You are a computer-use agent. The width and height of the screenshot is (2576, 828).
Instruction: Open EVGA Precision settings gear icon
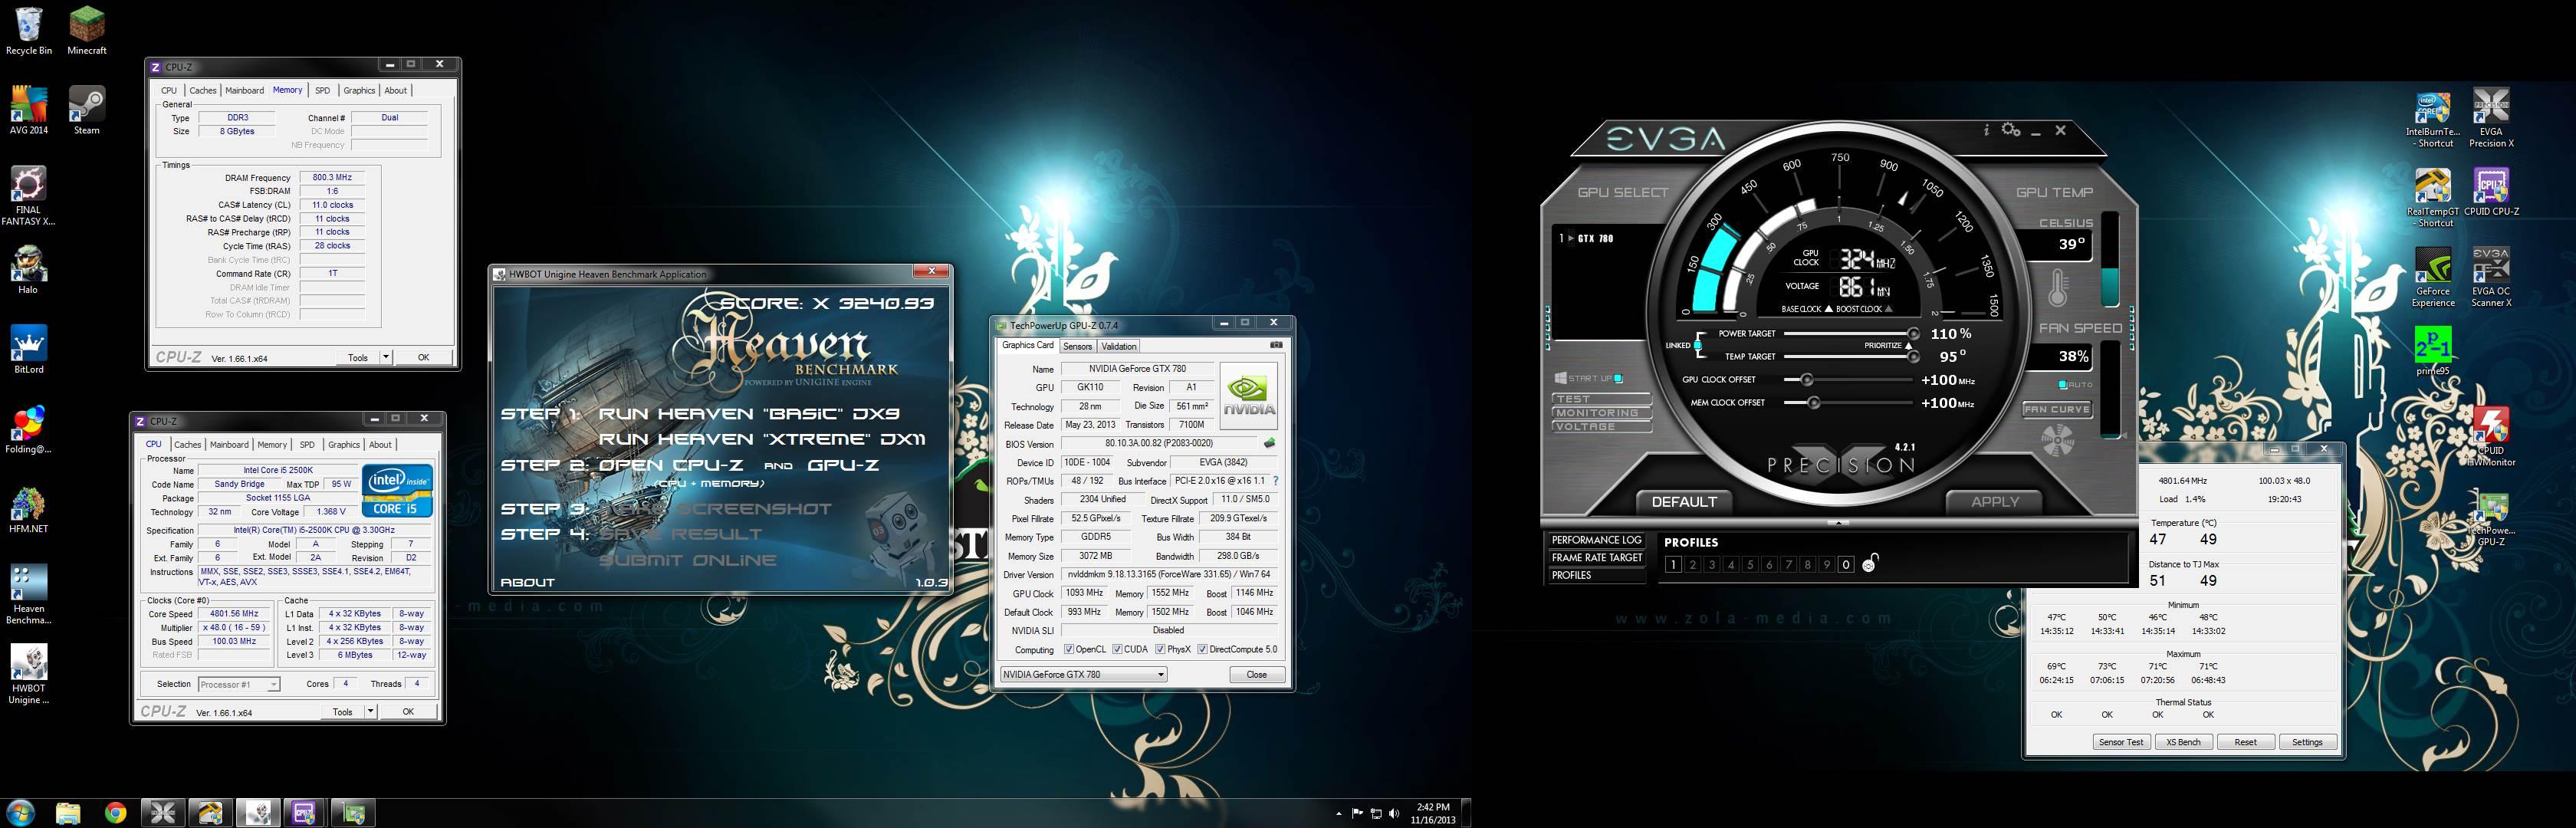click(x=2011, y=130)
